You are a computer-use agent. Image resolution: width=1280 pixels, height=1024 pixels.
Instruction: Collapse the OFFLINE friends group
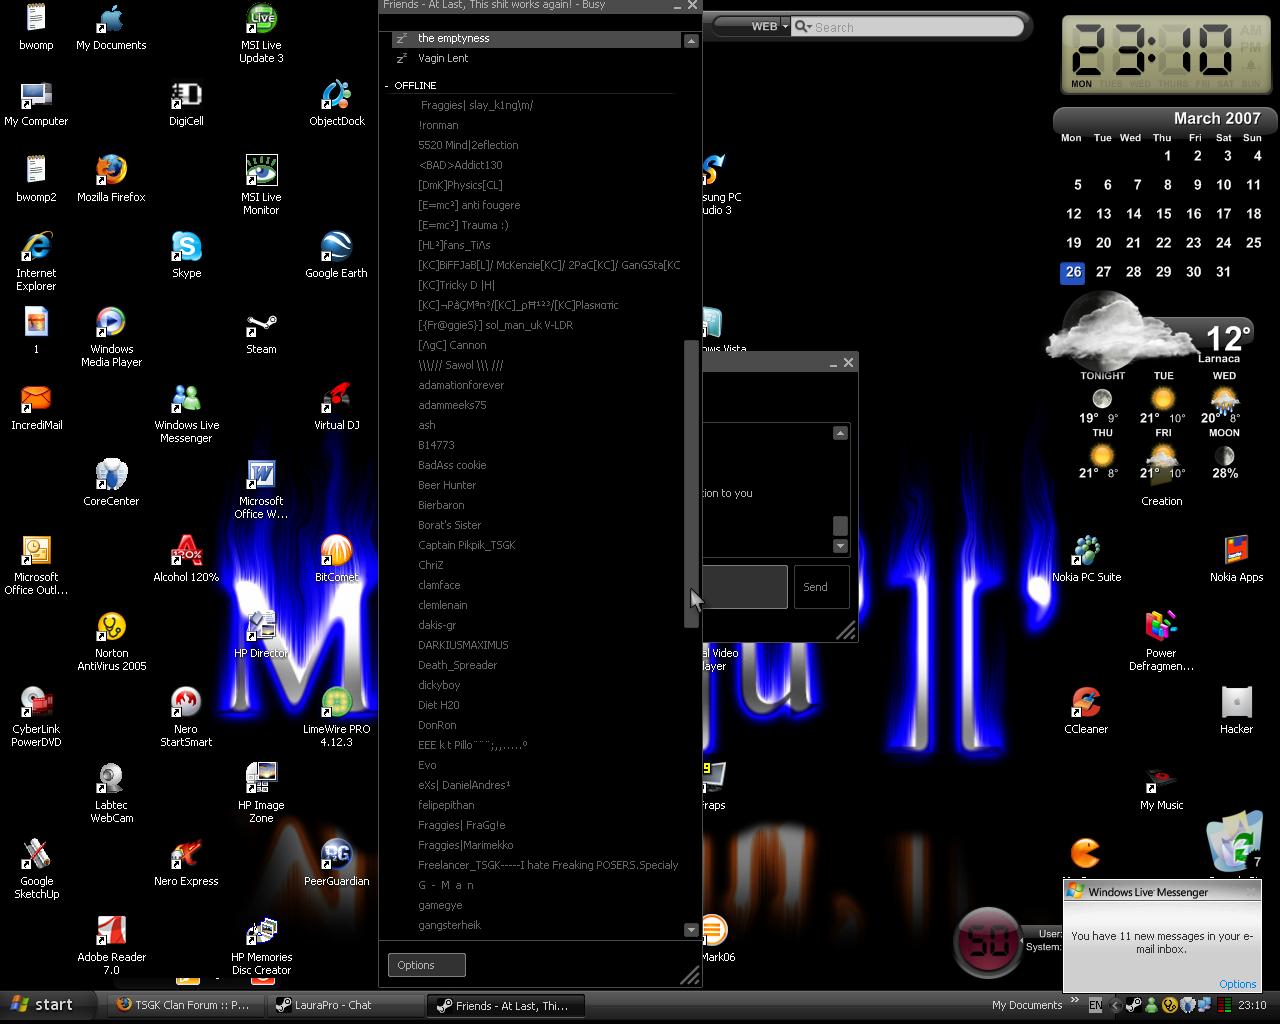387,86
